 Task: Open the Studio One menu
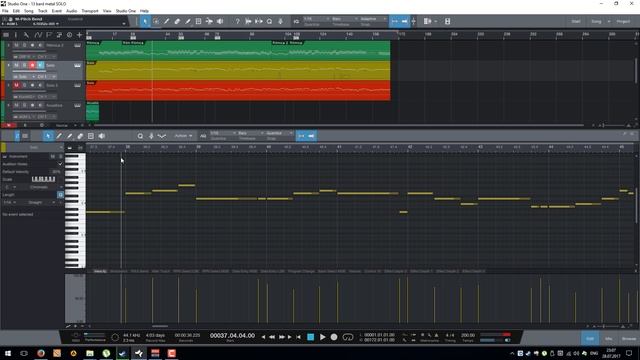(x=126, y=11)
